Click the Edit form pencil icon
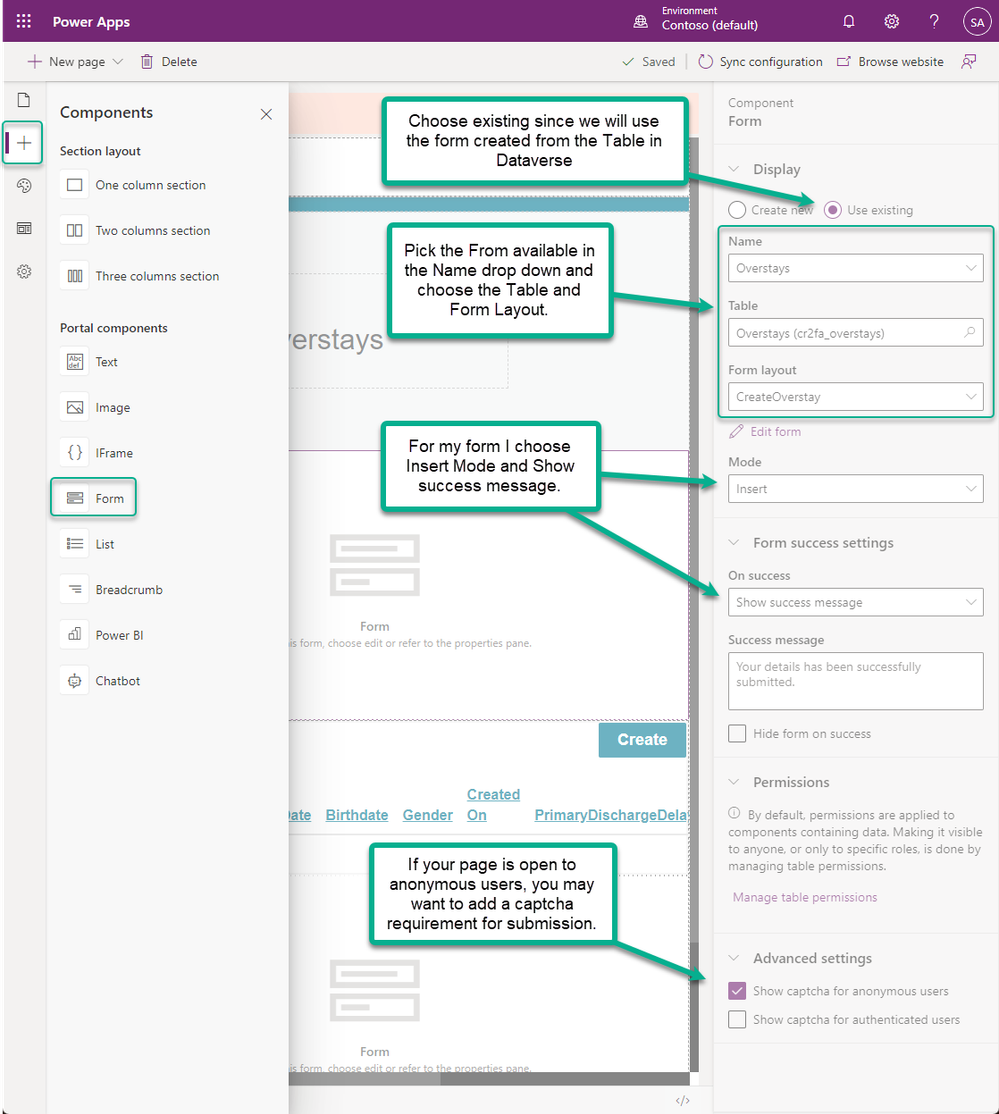999x1114 pixels. (736, 431)
